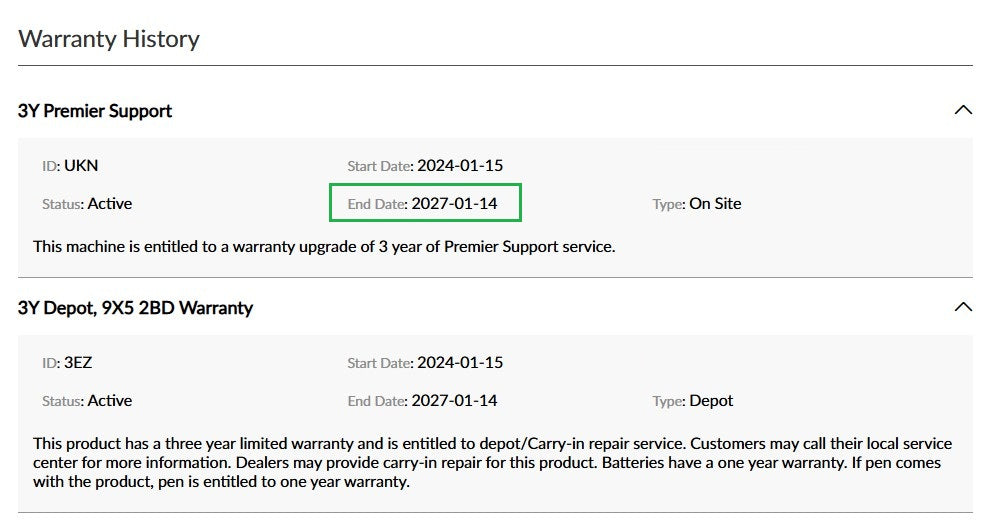The height and width of the screenshot is (524, 991).
Task: Select the 3EZ warranty ID value
Action: [79, 362]
